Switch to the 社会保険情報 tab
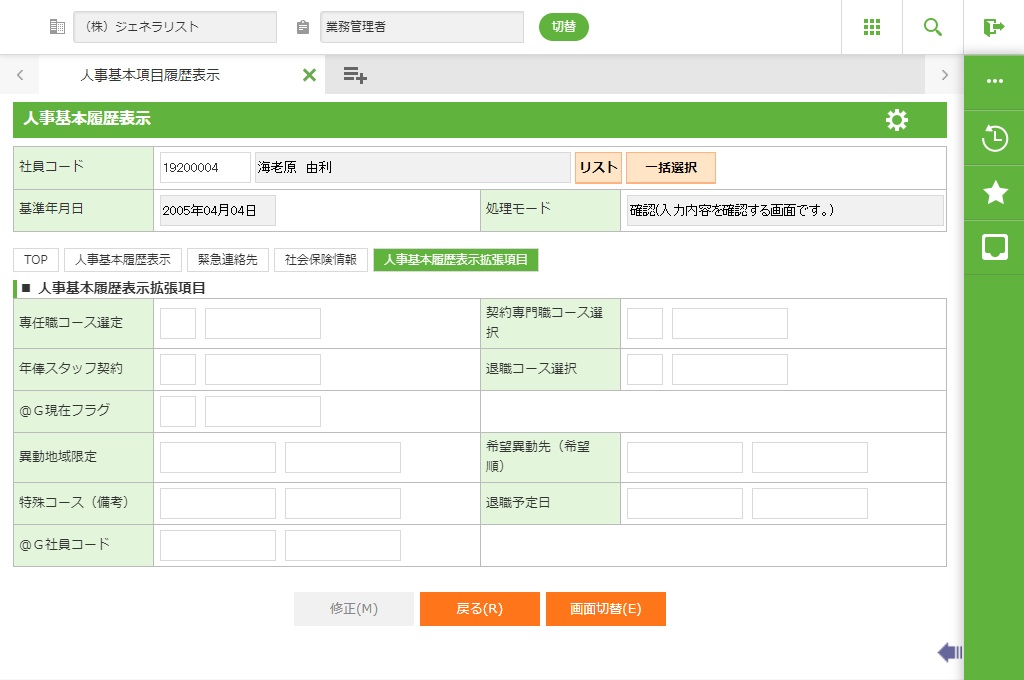1024x680 pixels. 320,260
